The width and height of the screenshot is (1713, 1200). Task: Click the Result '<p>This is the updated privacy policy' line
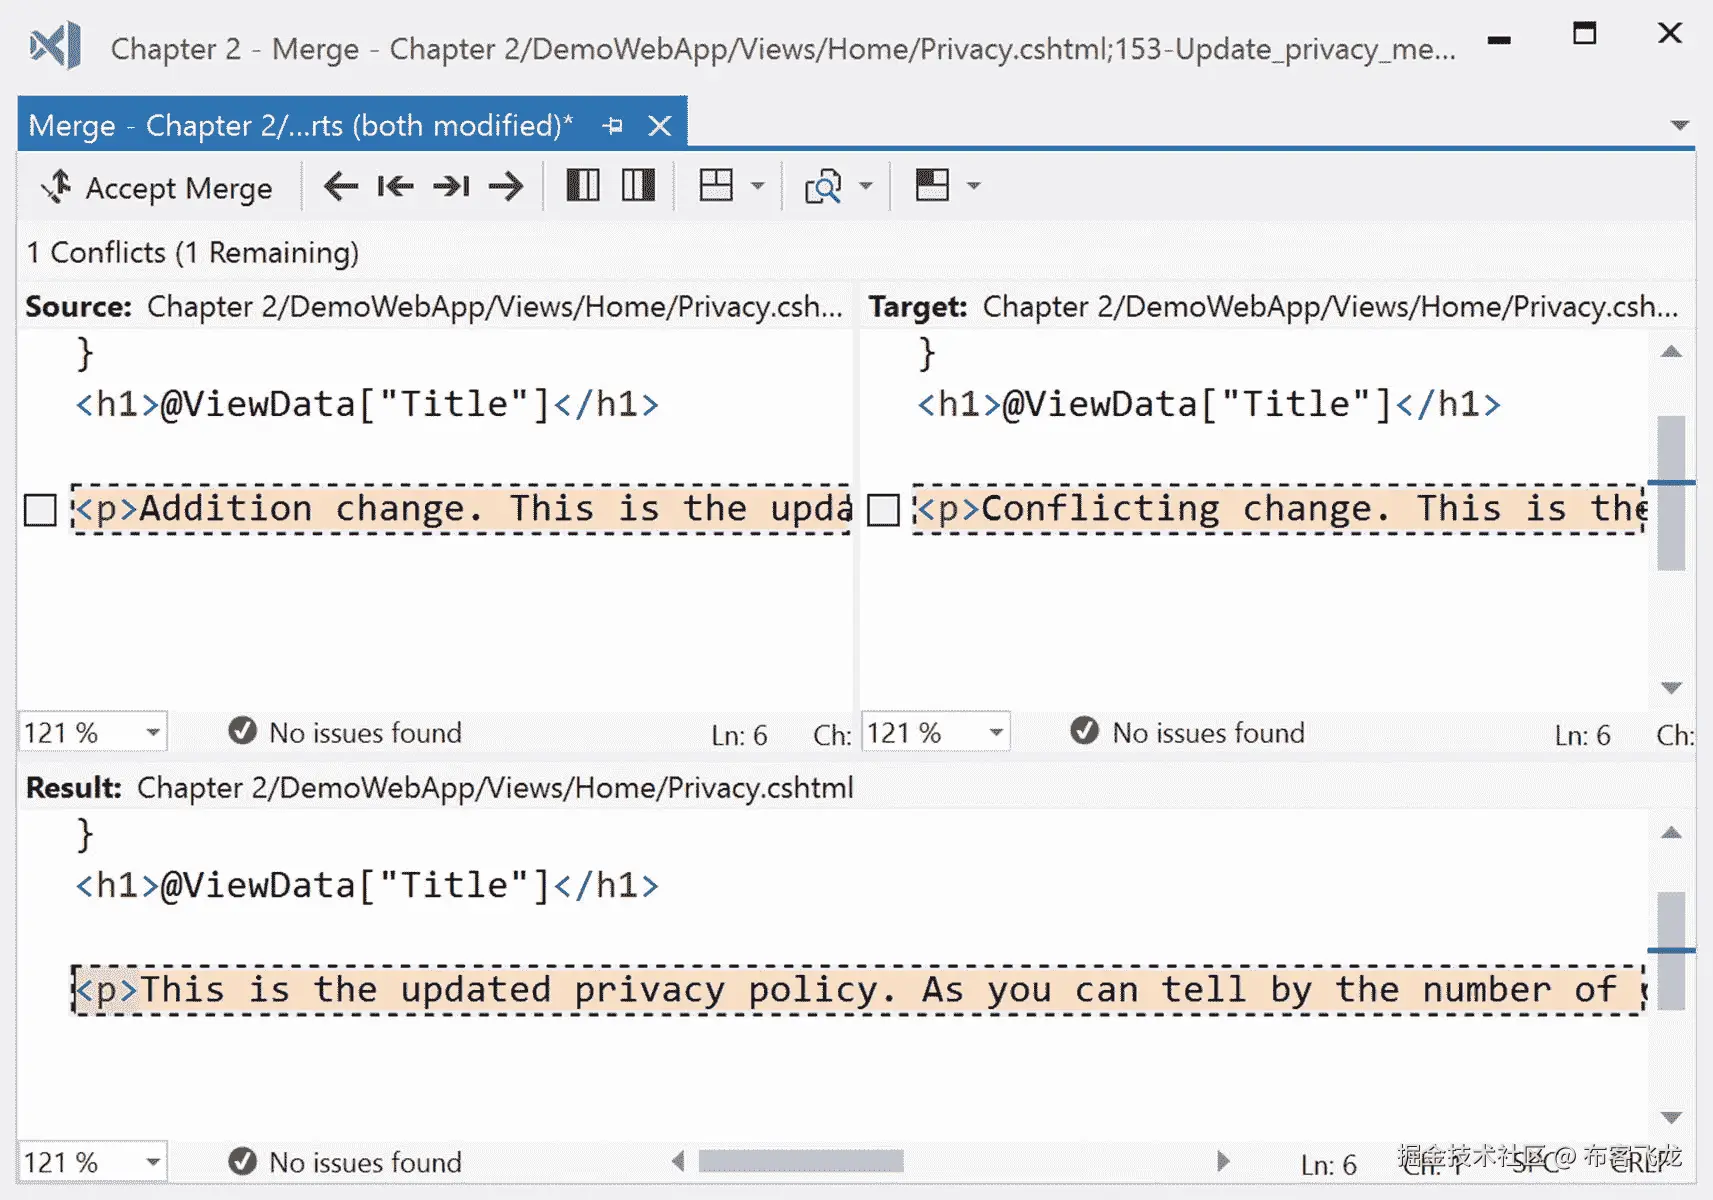858,990
